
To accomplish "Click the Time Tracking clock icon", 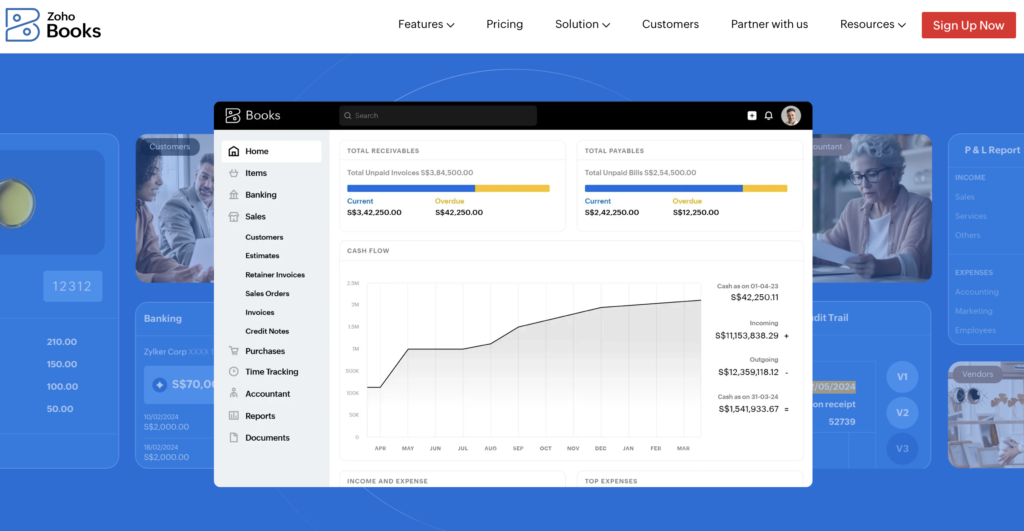I will click(234, 372).
